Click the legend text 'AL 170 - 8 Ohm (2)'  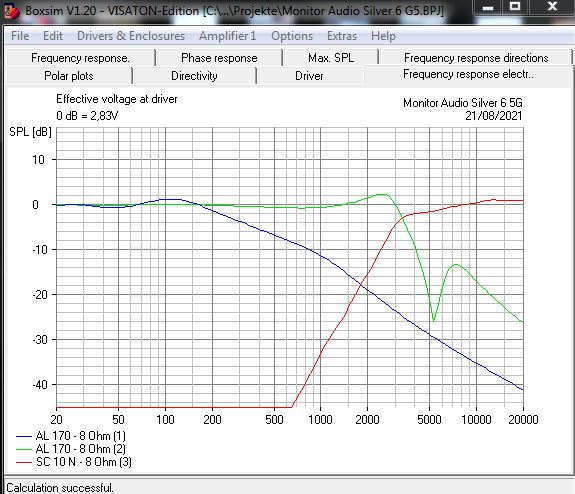[81, 449]
